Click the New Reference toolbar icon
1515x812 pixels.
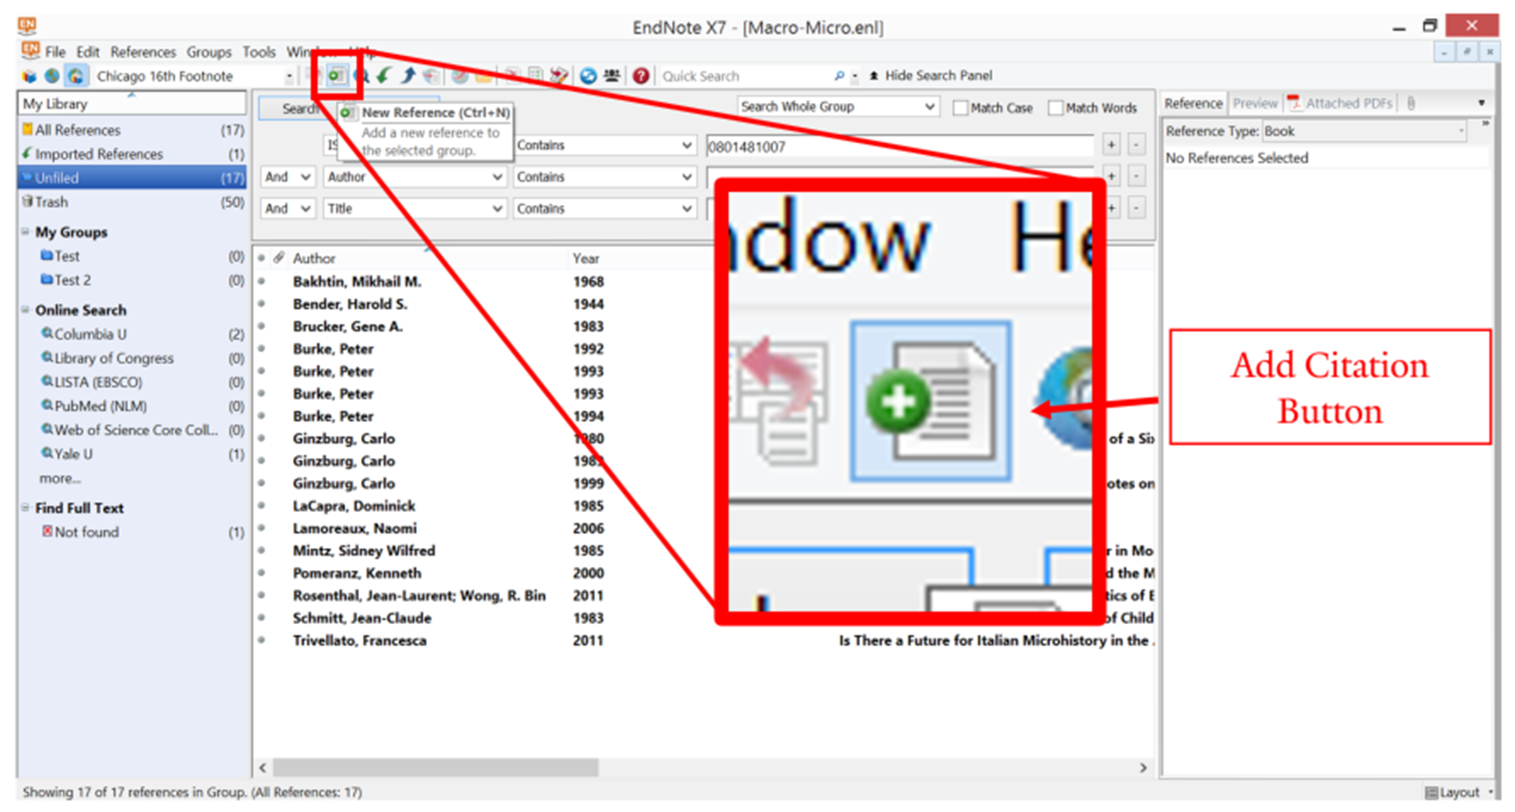[x=337, y=76]
